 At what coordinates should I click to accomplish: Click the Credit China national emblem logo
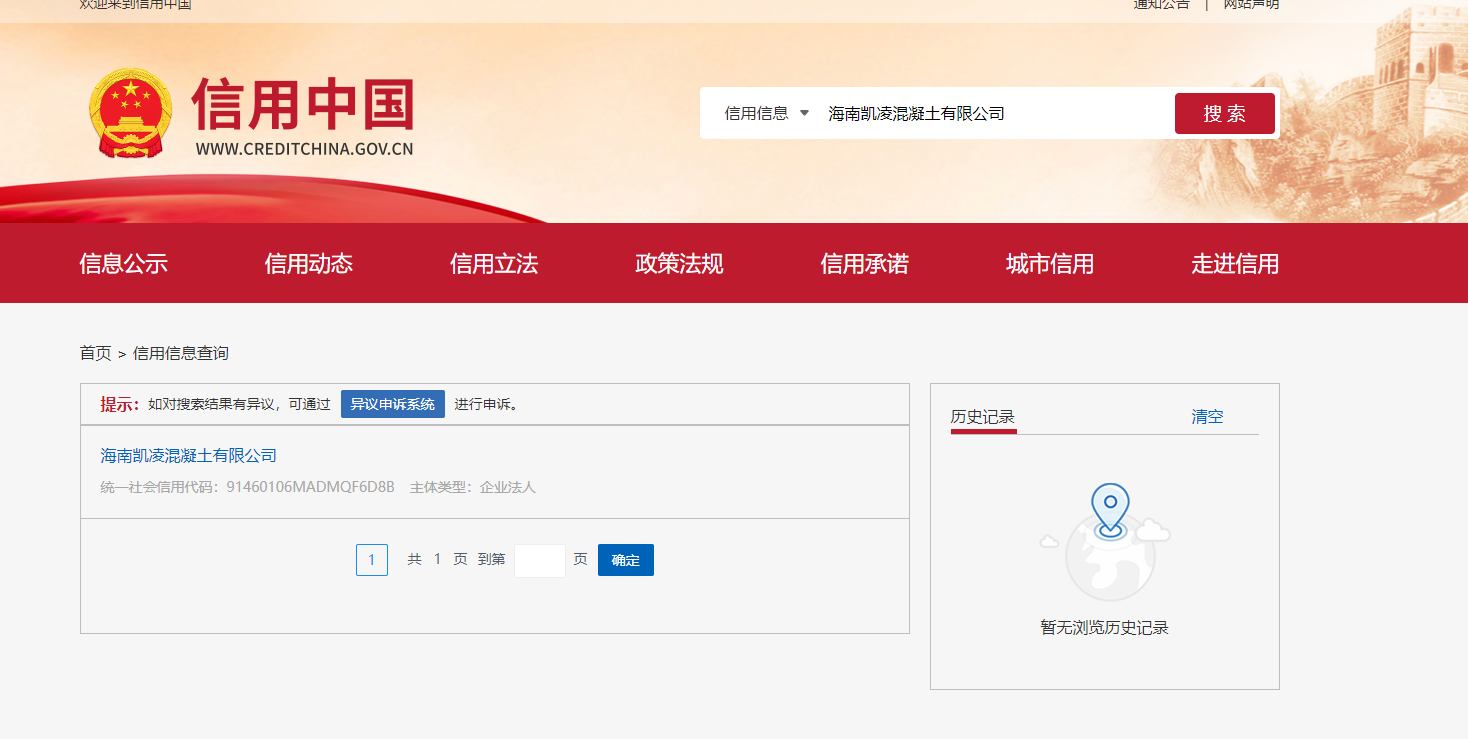click(131, 113)
